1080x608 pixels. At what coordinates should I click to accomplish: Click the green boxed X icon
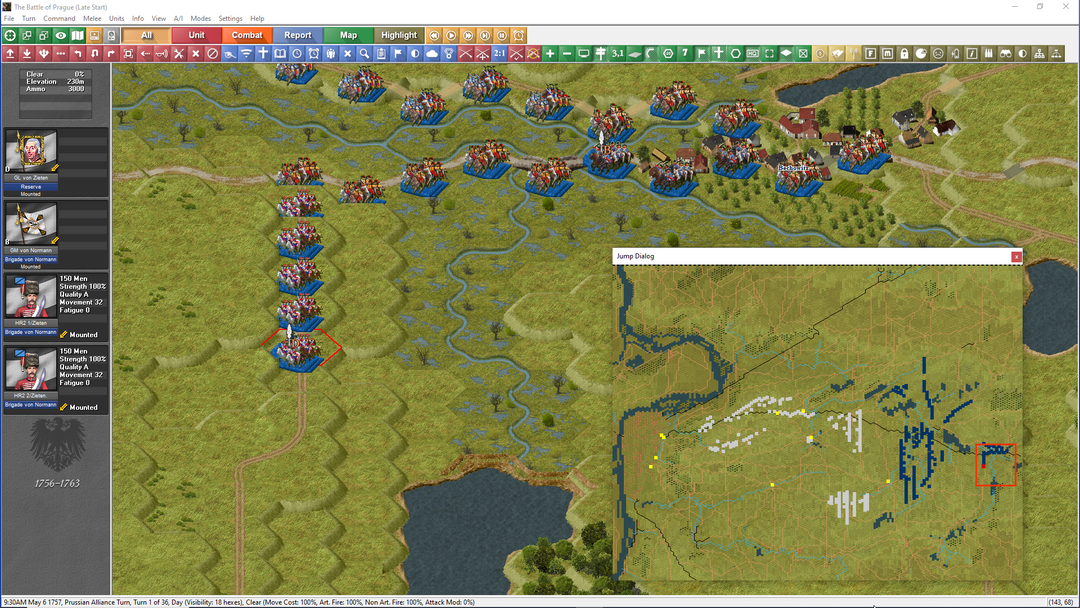[803, 54]
